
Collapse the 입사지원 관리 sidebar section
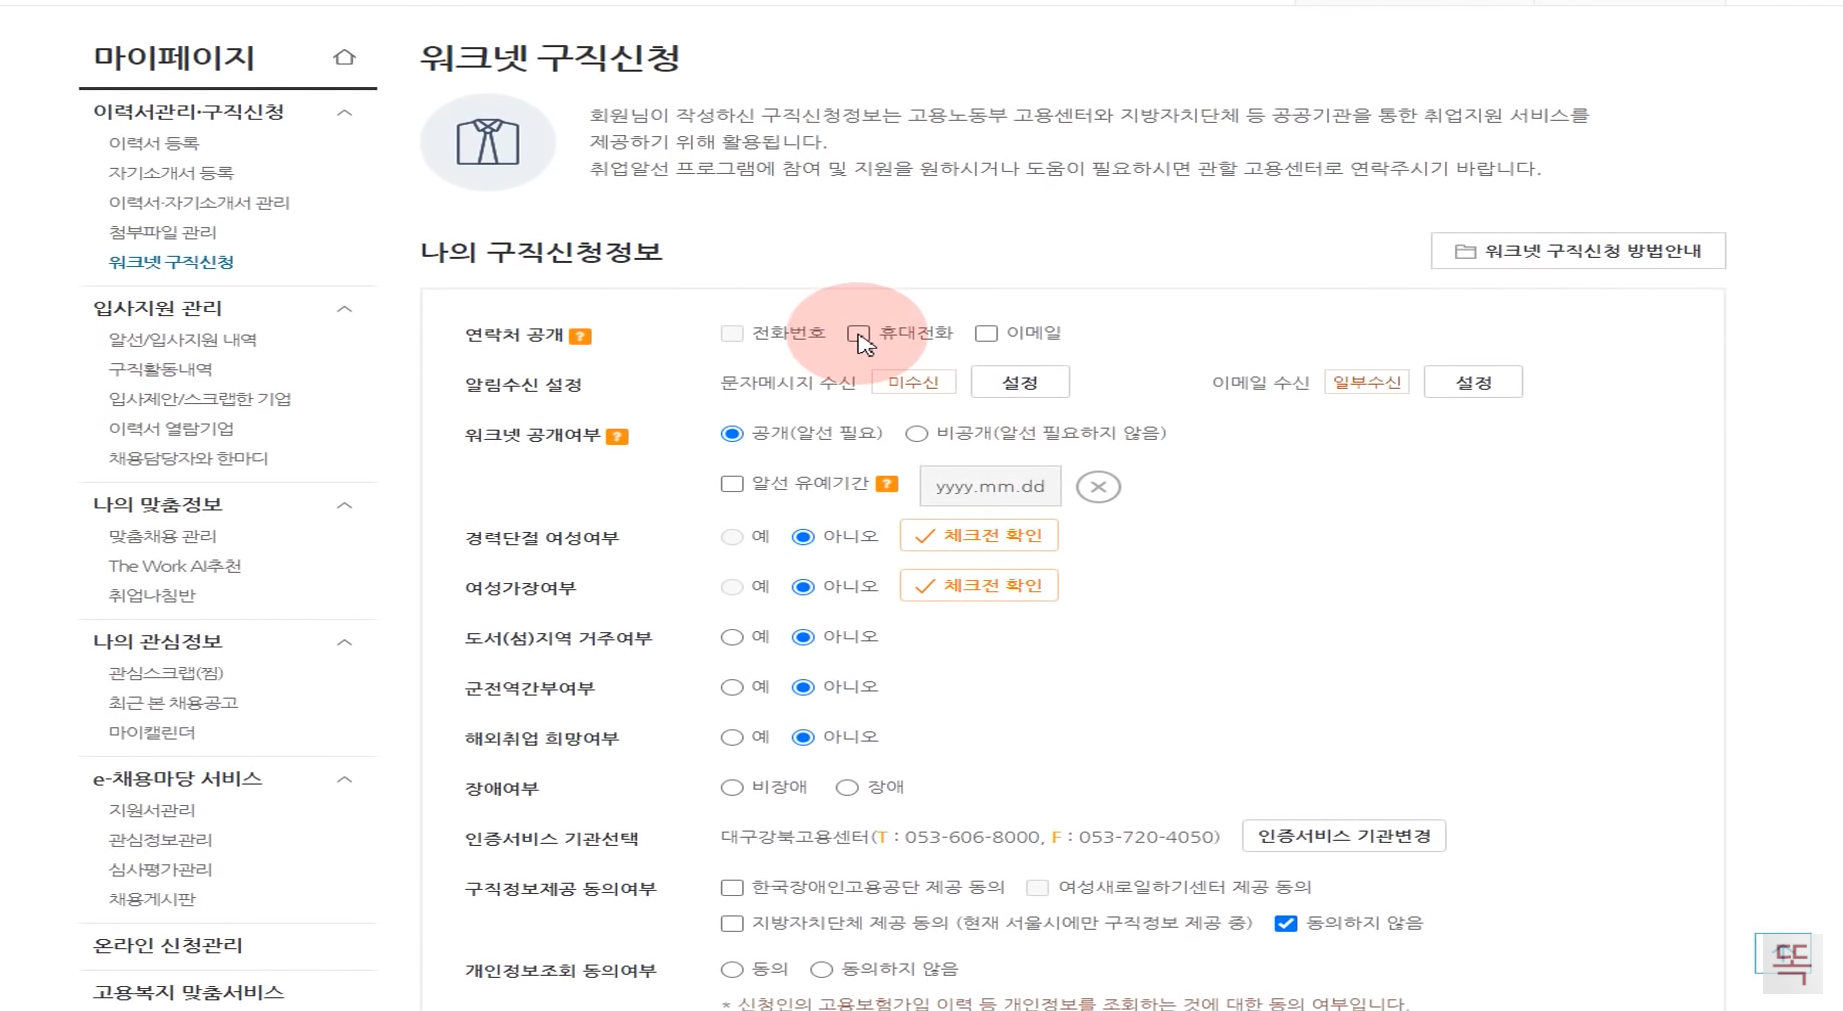point(344,309)
